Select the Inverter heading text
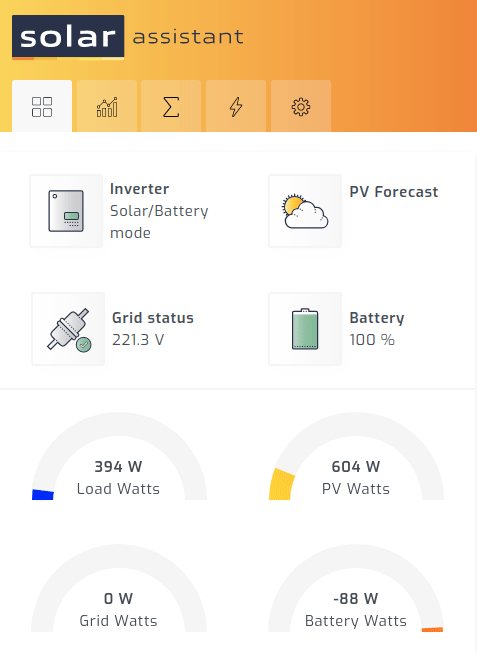The width and height of the screenshot is (477, 653). click(140, 189)
